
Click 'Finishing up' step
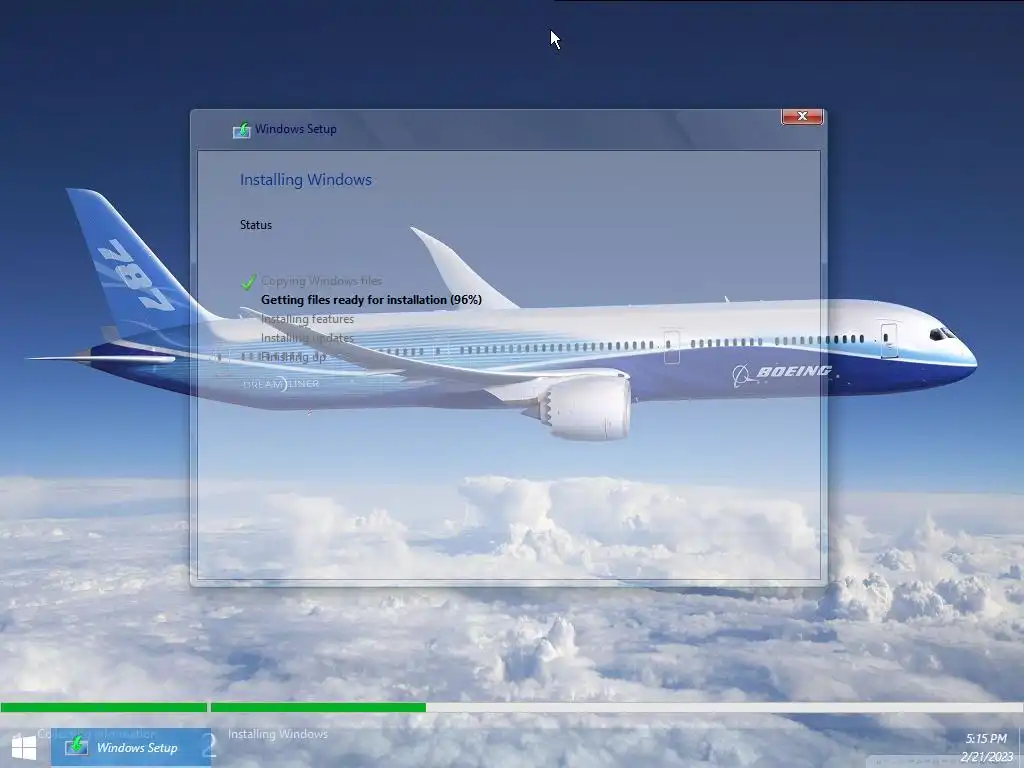(293, 357)
